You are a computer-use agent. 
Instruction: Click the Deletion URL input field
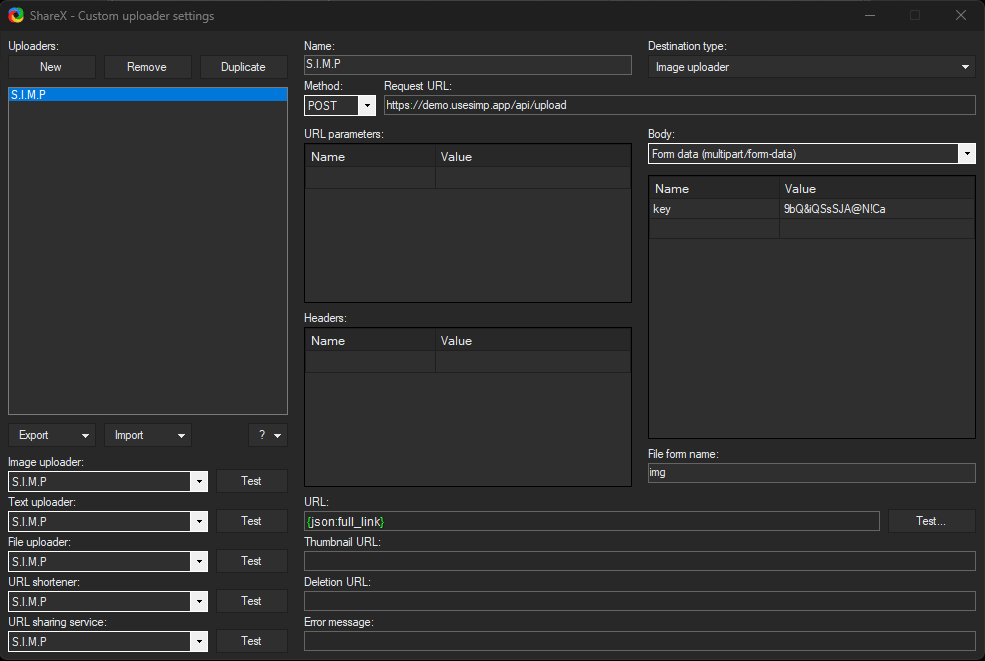pos(639,601)
